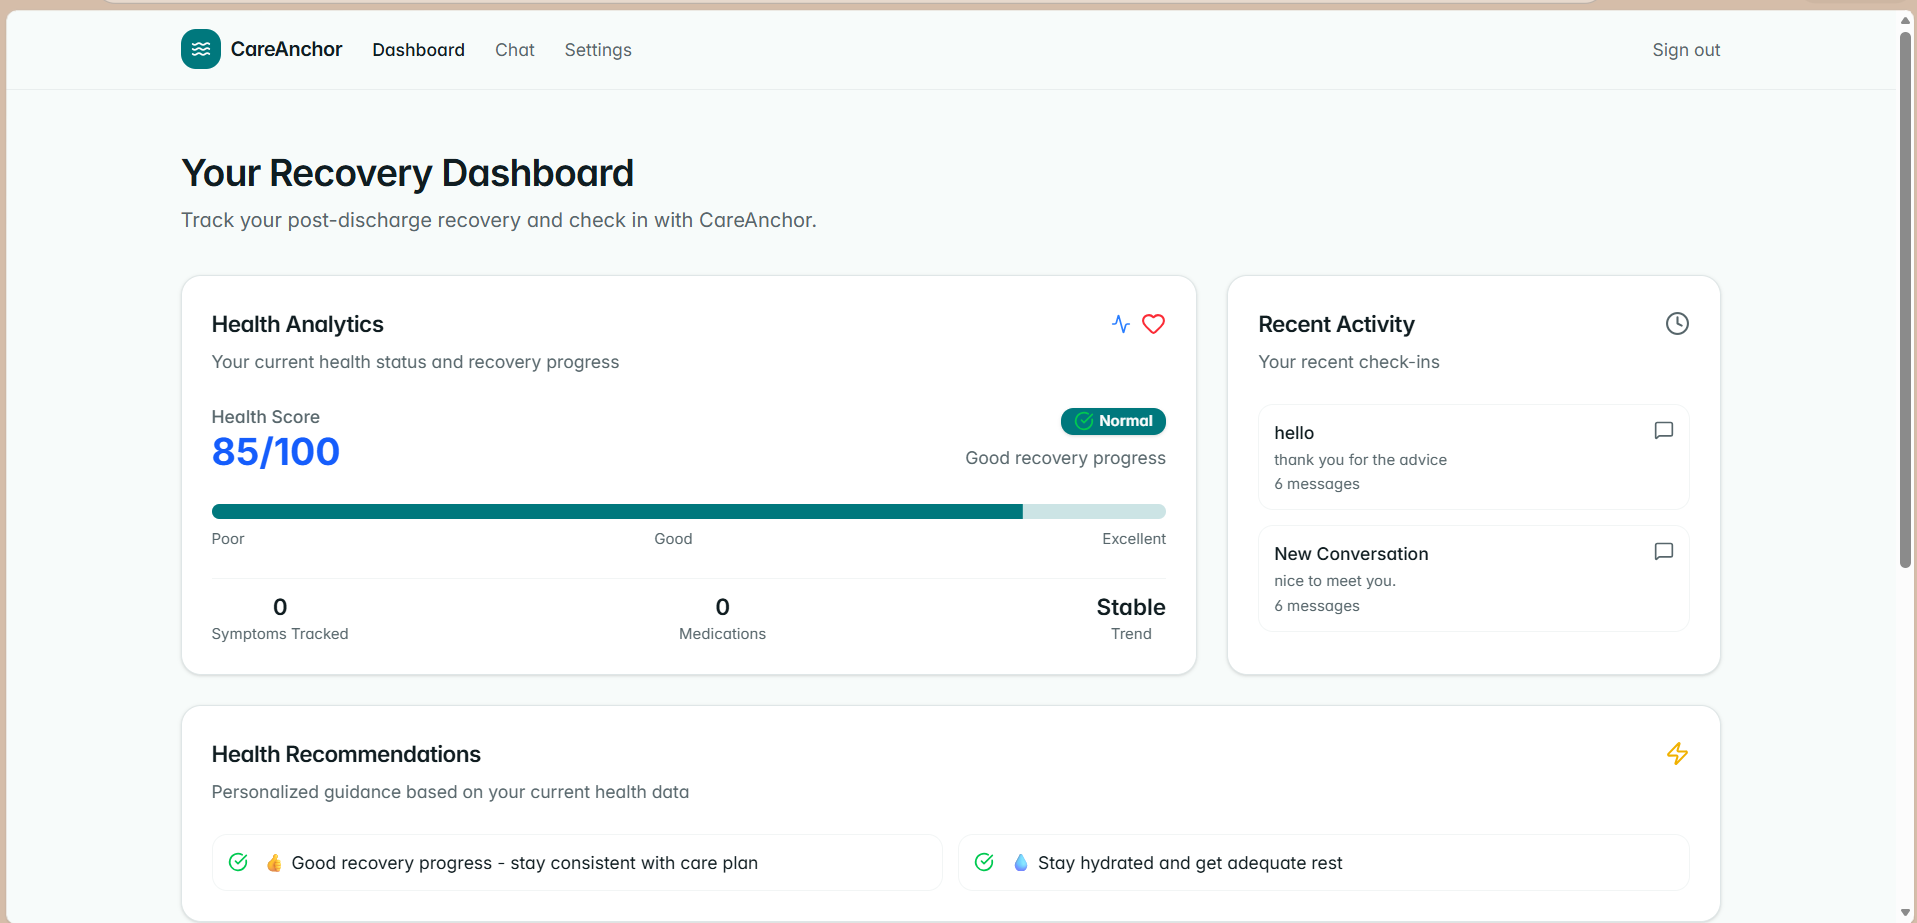Click the Health Recommendations heading
Viewport: 1917px width, 923px height.
tap(346, 754)
